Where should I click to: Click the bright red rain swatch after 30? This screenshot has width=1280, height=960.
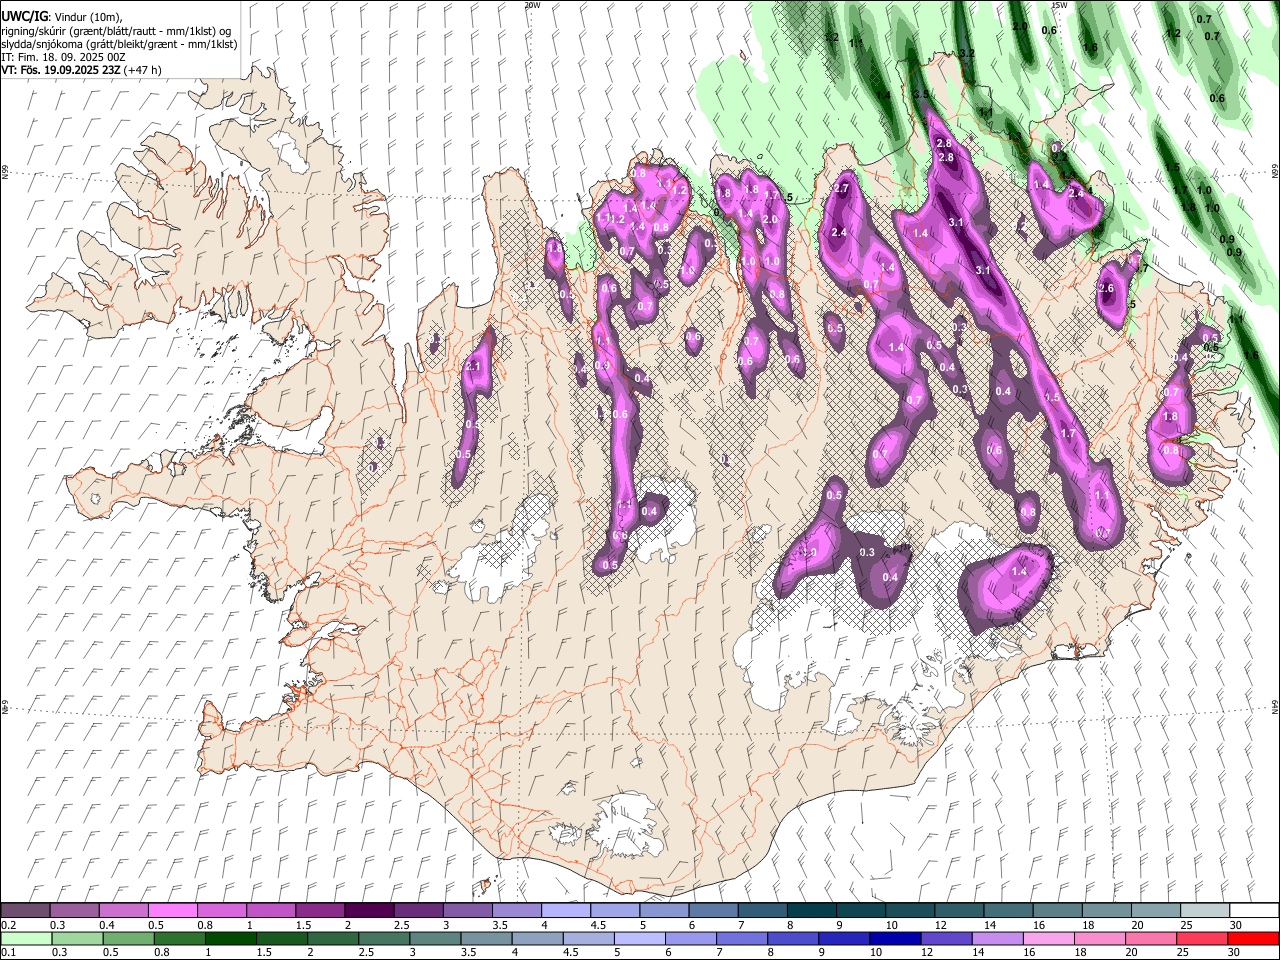click(1253, 938)
